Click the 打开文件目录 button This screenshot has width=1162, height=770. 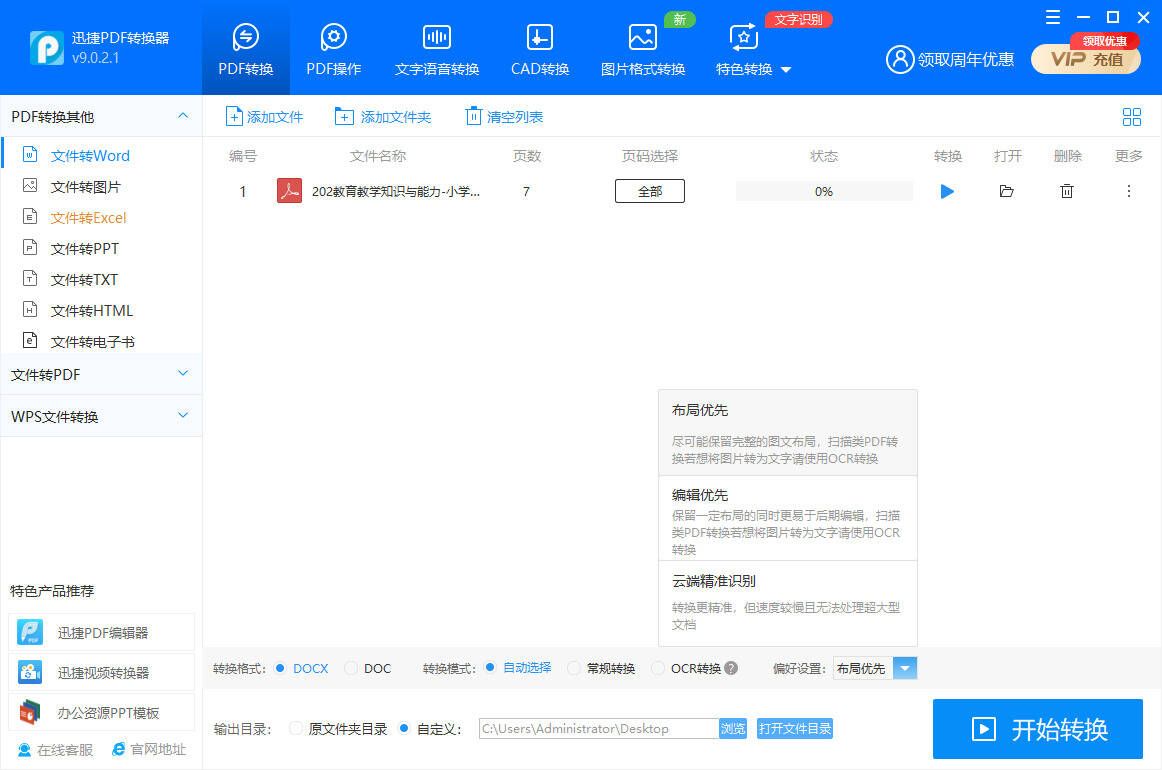point(794,728)
